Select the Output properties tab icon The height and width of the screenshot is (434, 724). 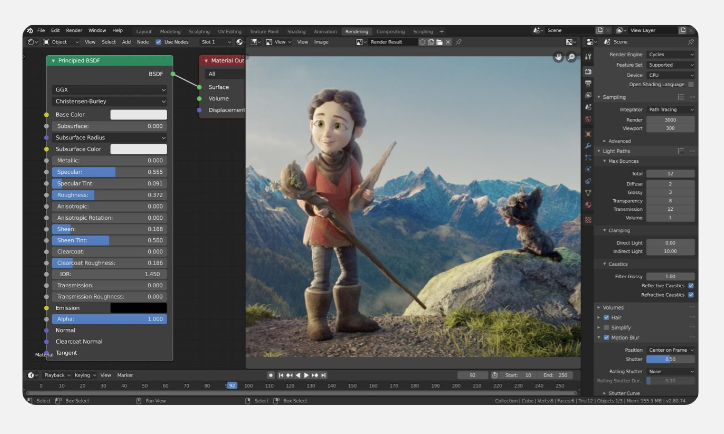[x=588, y=84]
